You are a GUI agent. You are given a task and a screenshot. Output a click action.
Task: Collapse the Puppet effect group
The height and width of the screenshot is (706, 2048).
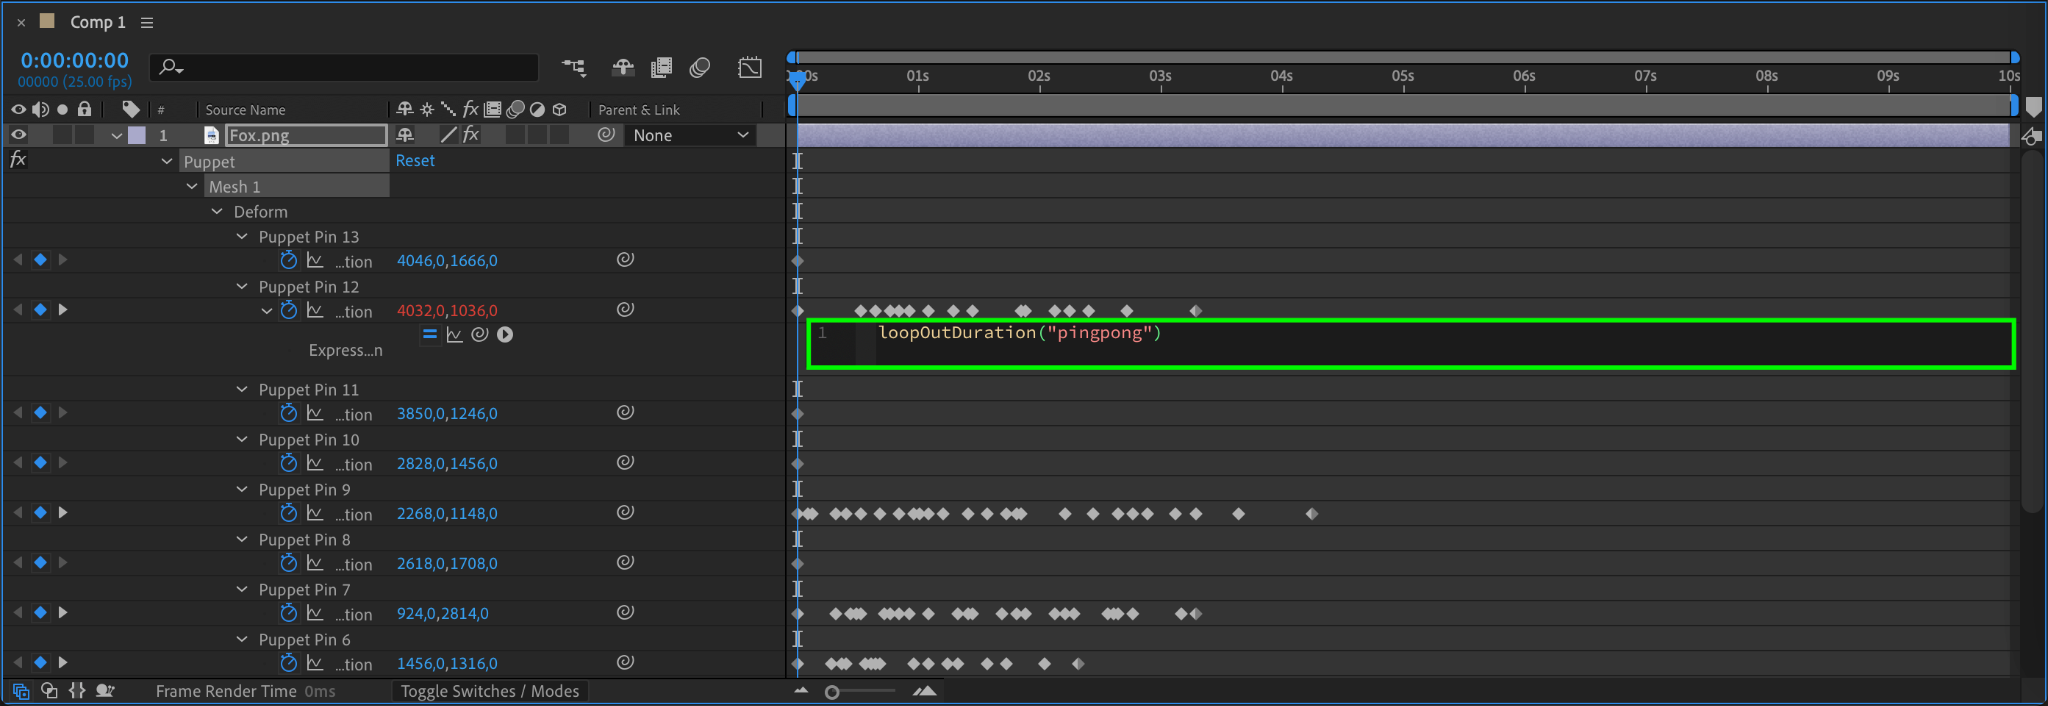tap(167, 161)
